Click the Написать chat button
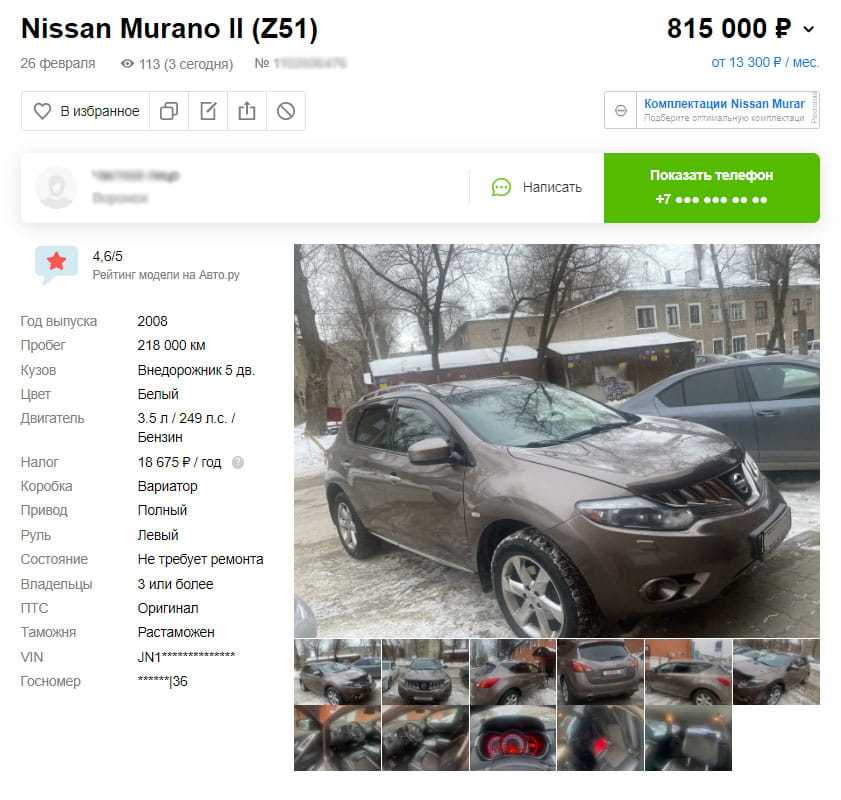This screenshot has width=841, height=800. (x=537, y=187)
